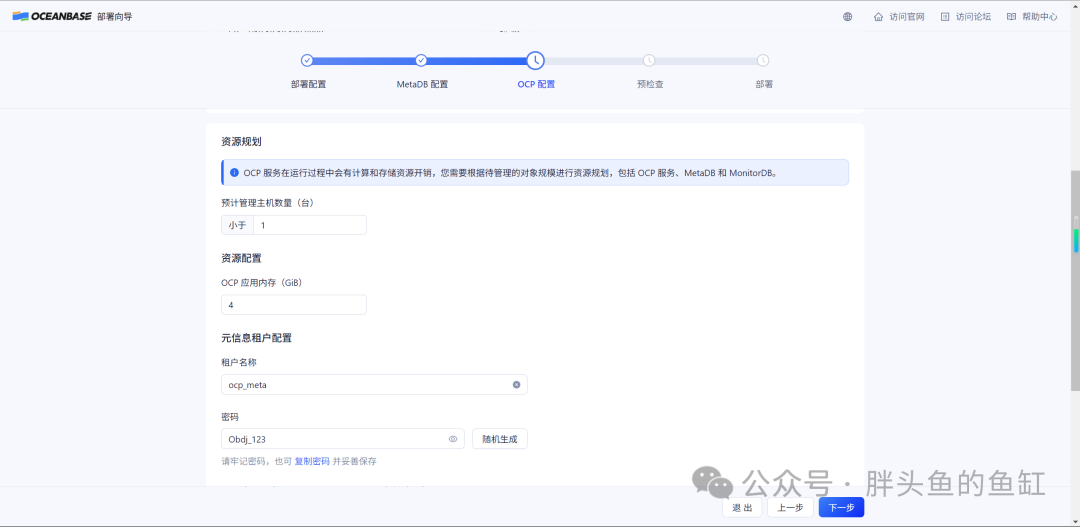The image size is (1080, 527).
Task: Open the 访问官网 link
Action: [x=907, y=17]
